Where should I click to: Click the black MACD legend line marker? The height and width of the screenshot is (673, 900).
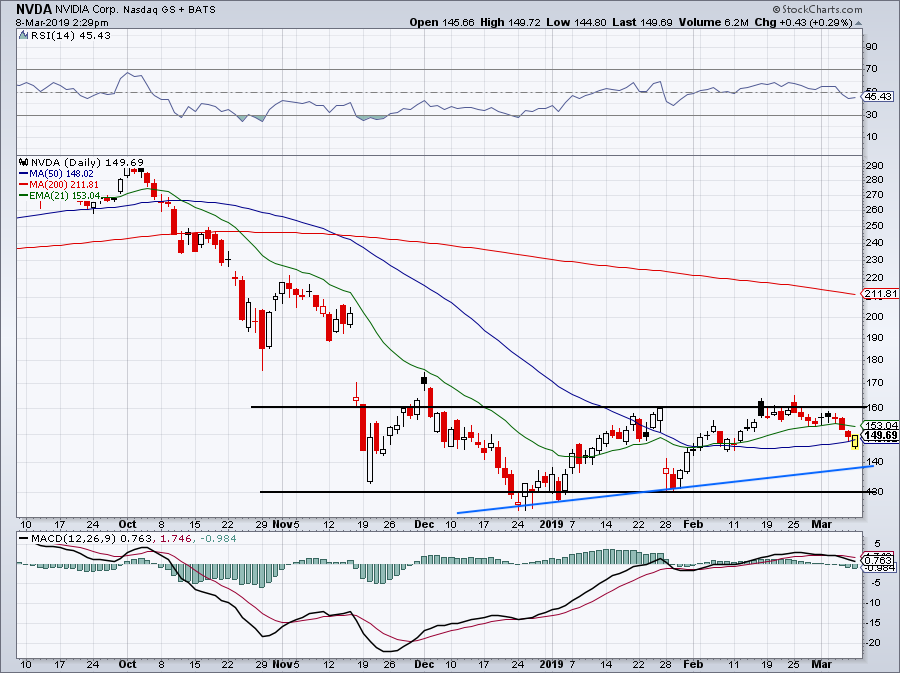coord(24,539)
